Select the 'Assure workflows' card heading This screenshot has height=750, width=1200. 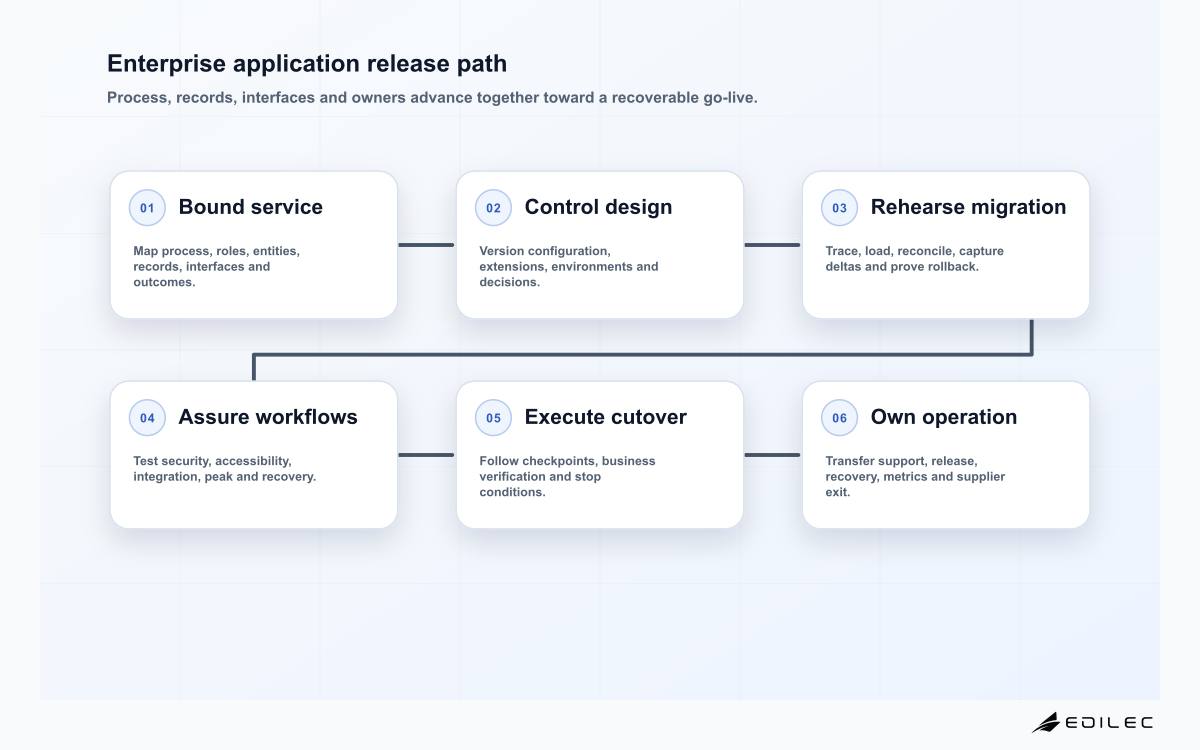pyautogui.click(x=268, y=417)
